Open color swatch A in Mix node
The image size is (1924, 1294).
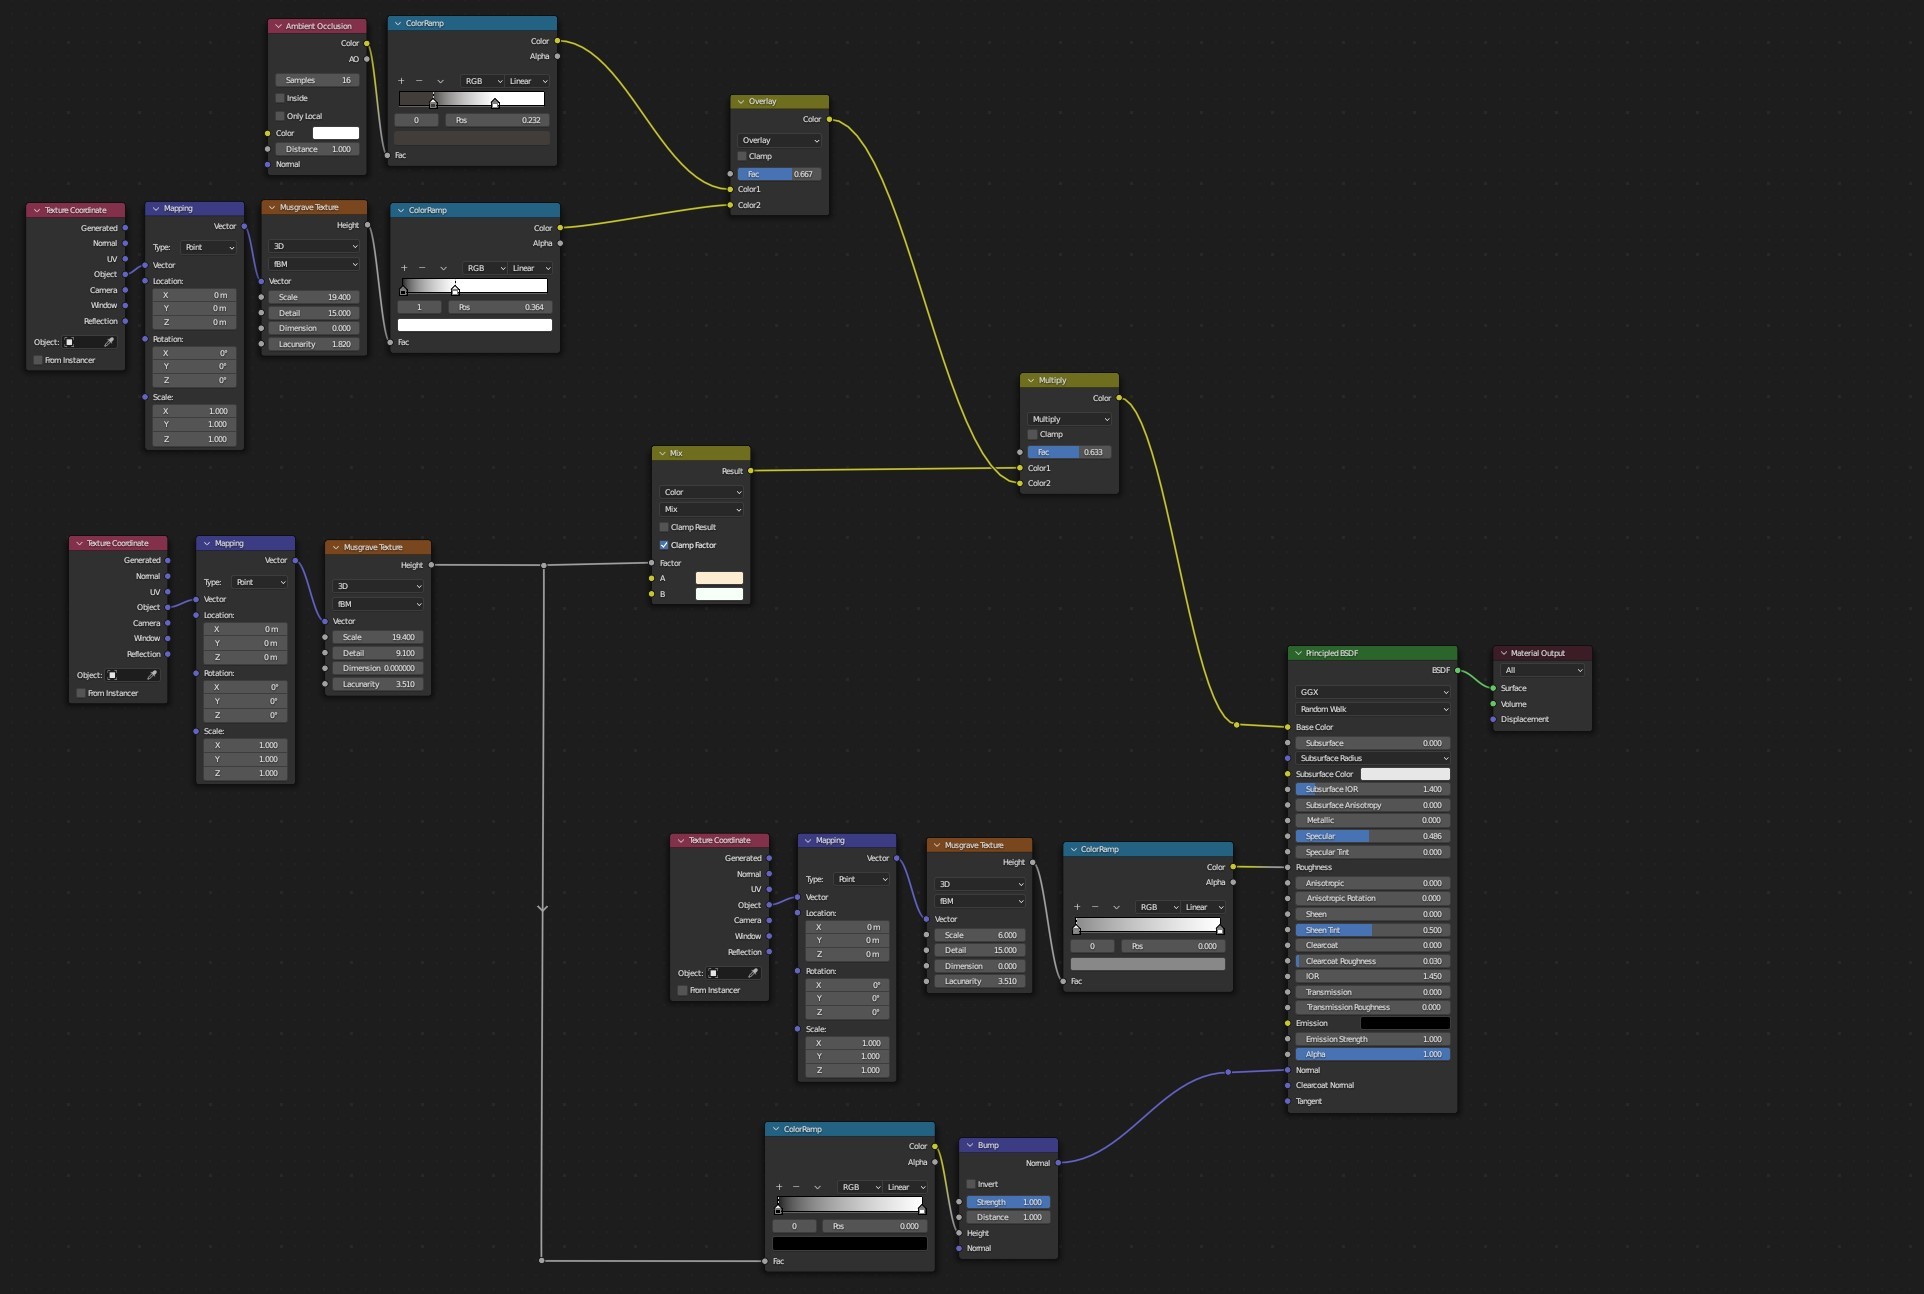[719, 578]
